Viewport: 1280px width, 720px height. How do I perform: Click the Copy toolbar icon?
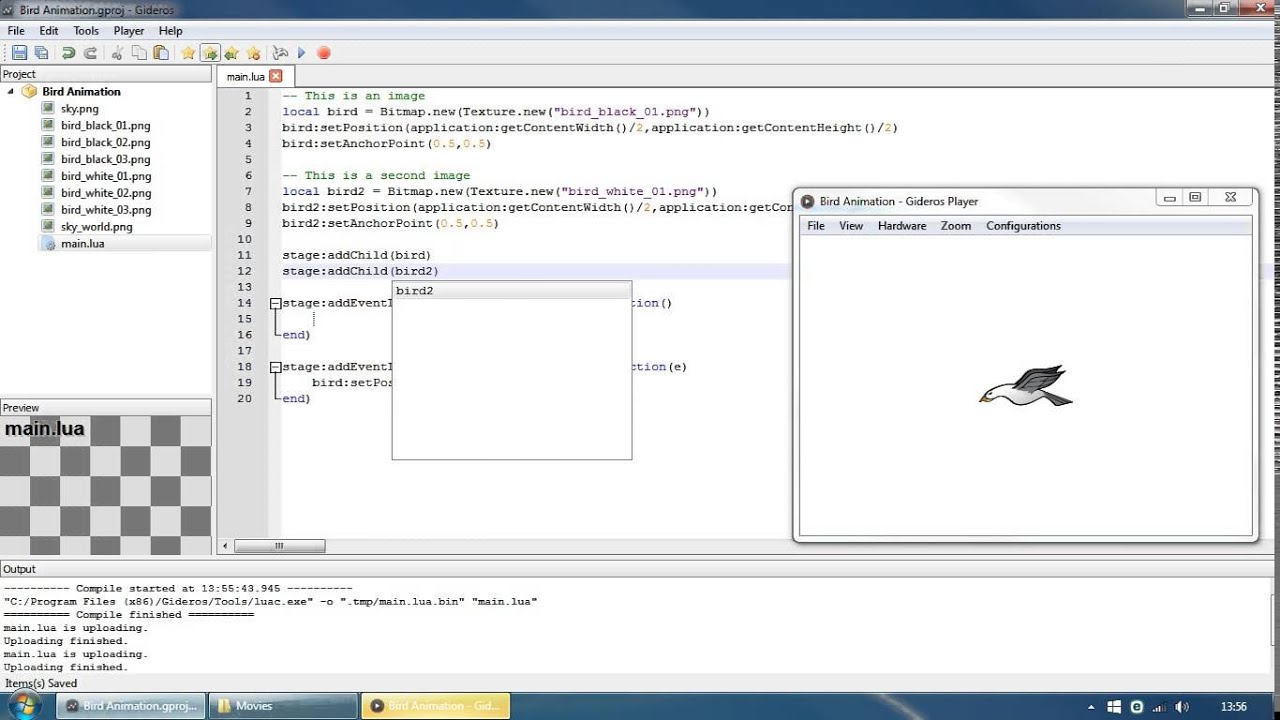[139, 53]
